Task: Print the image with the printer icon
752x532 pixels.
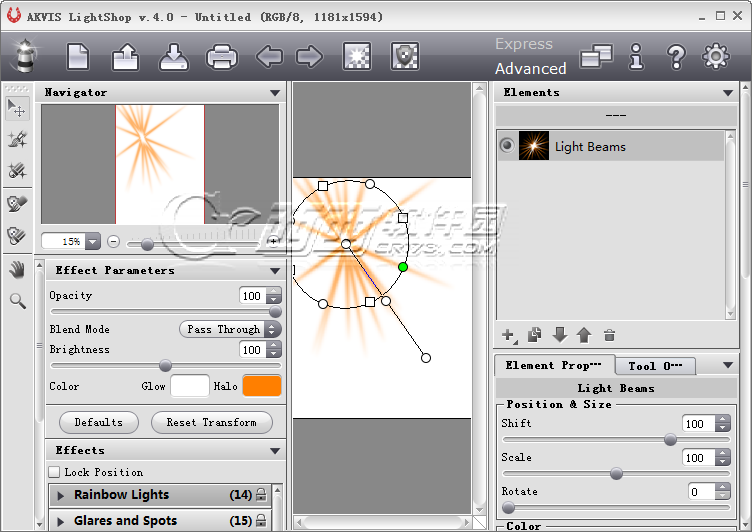Action: click(222, 58)
